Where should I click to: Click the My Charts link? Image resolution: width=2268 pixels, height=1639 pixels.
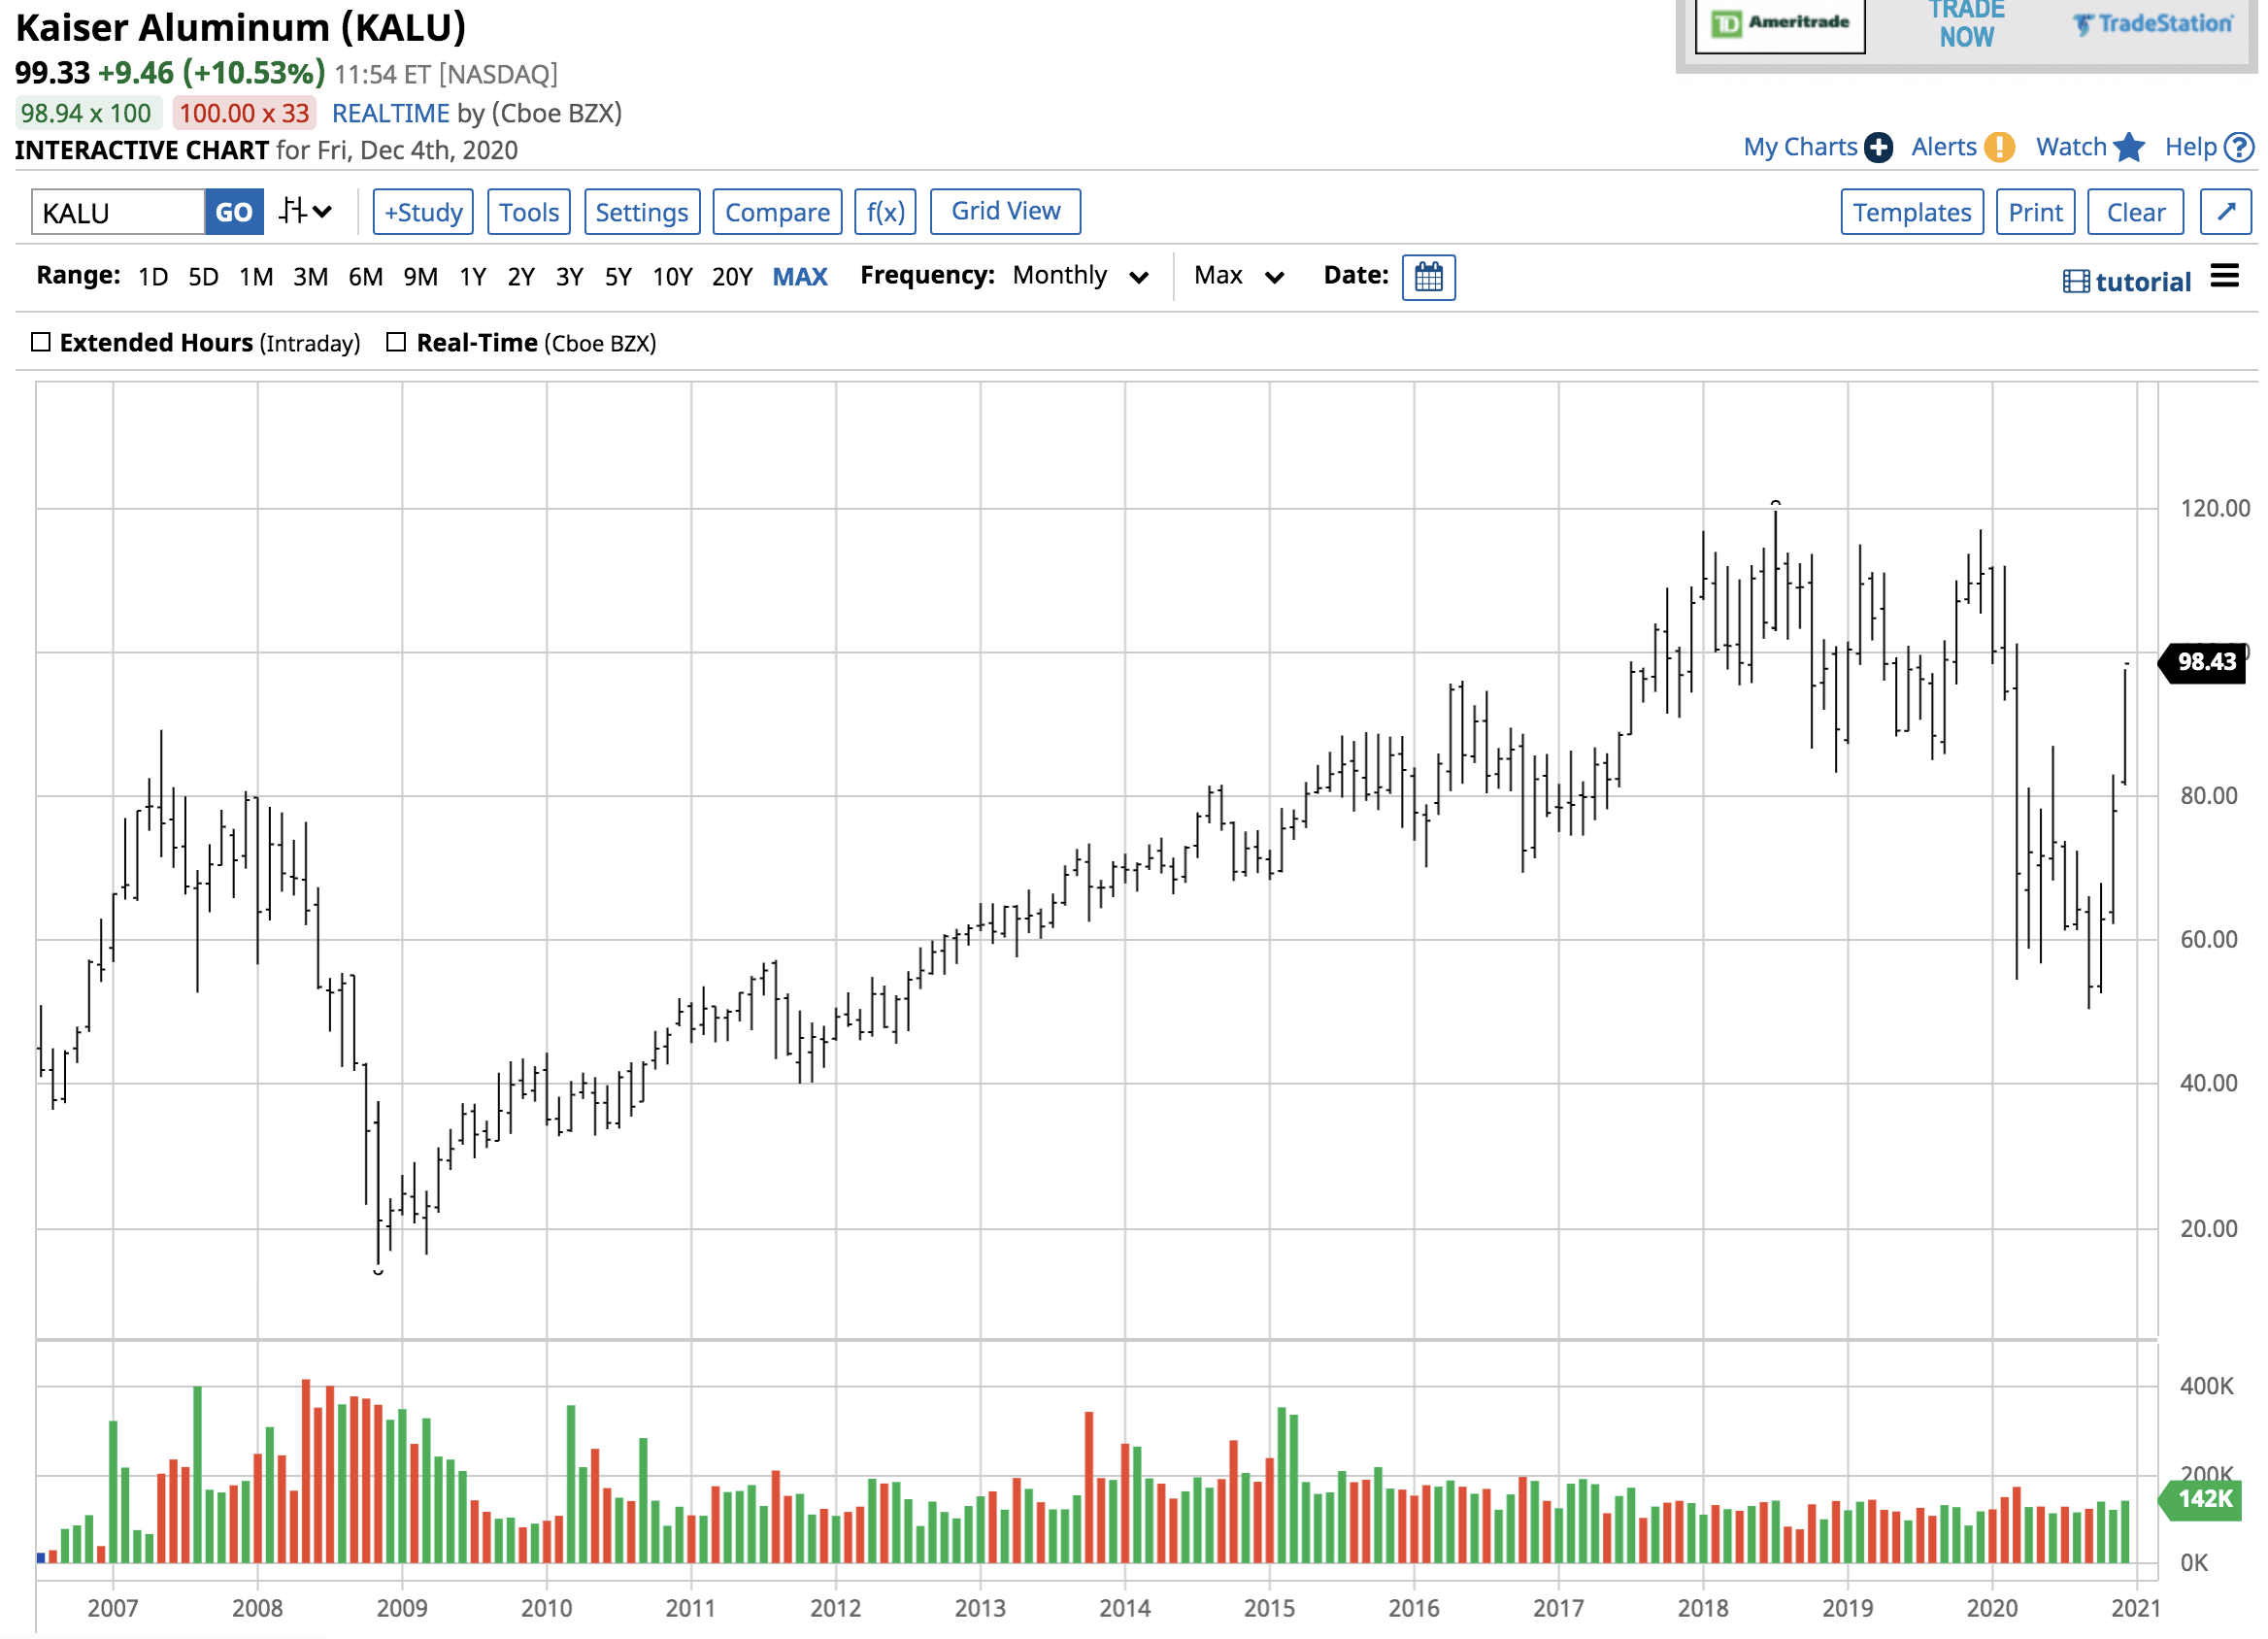(1800, 147)
